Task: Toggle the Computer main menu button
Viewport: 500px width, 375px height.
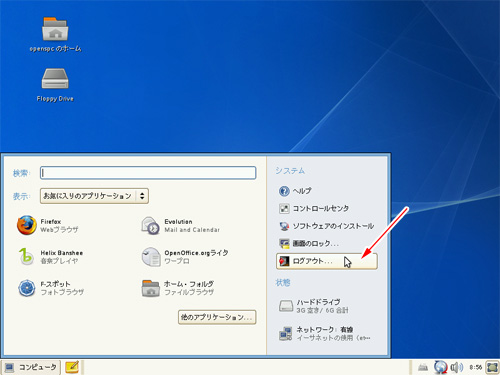Action: point(31,367)
